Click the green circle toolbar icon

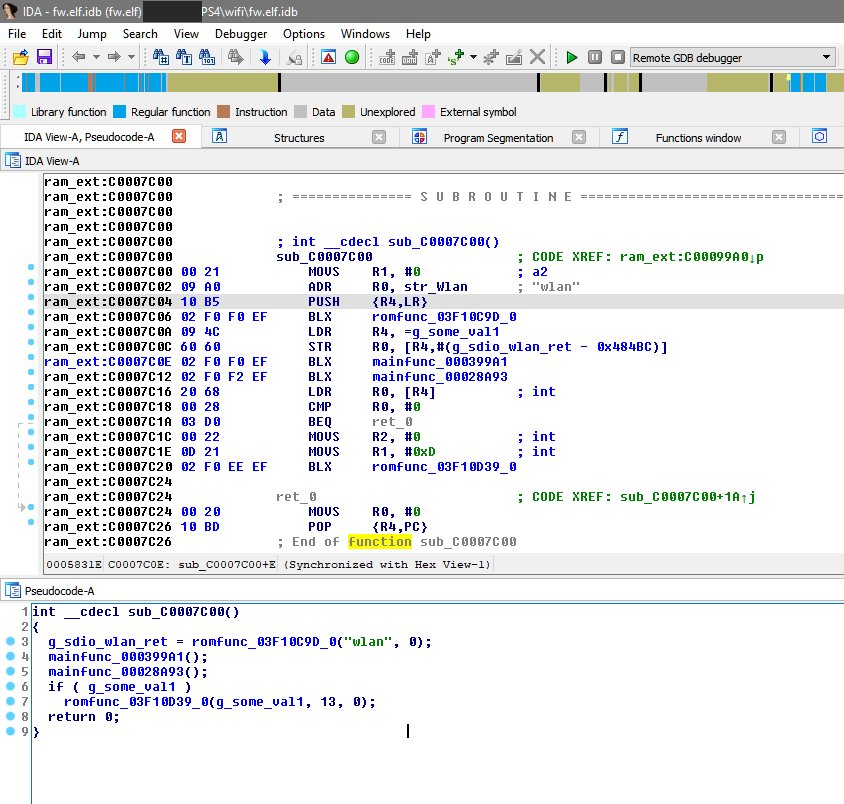352,58
